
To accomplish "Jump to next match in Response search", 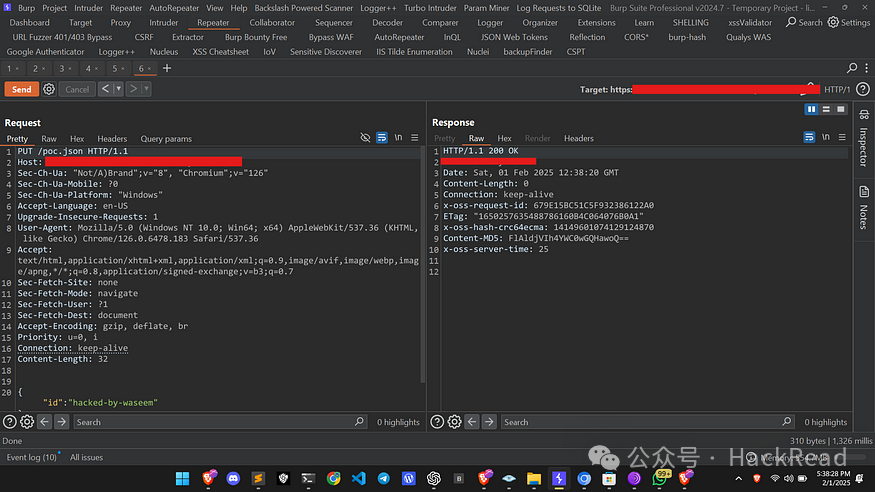I will click(x=489, y=422).
